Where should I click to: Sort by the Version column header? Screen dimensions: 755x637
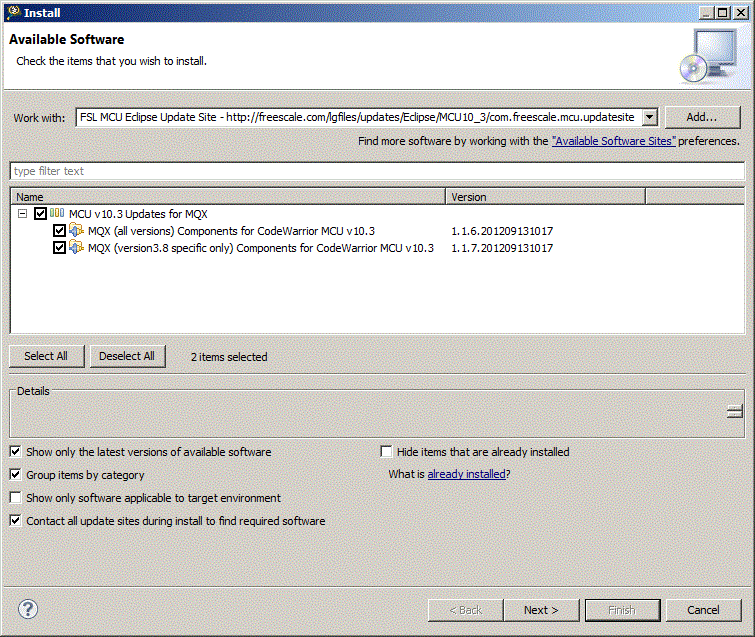546,197
